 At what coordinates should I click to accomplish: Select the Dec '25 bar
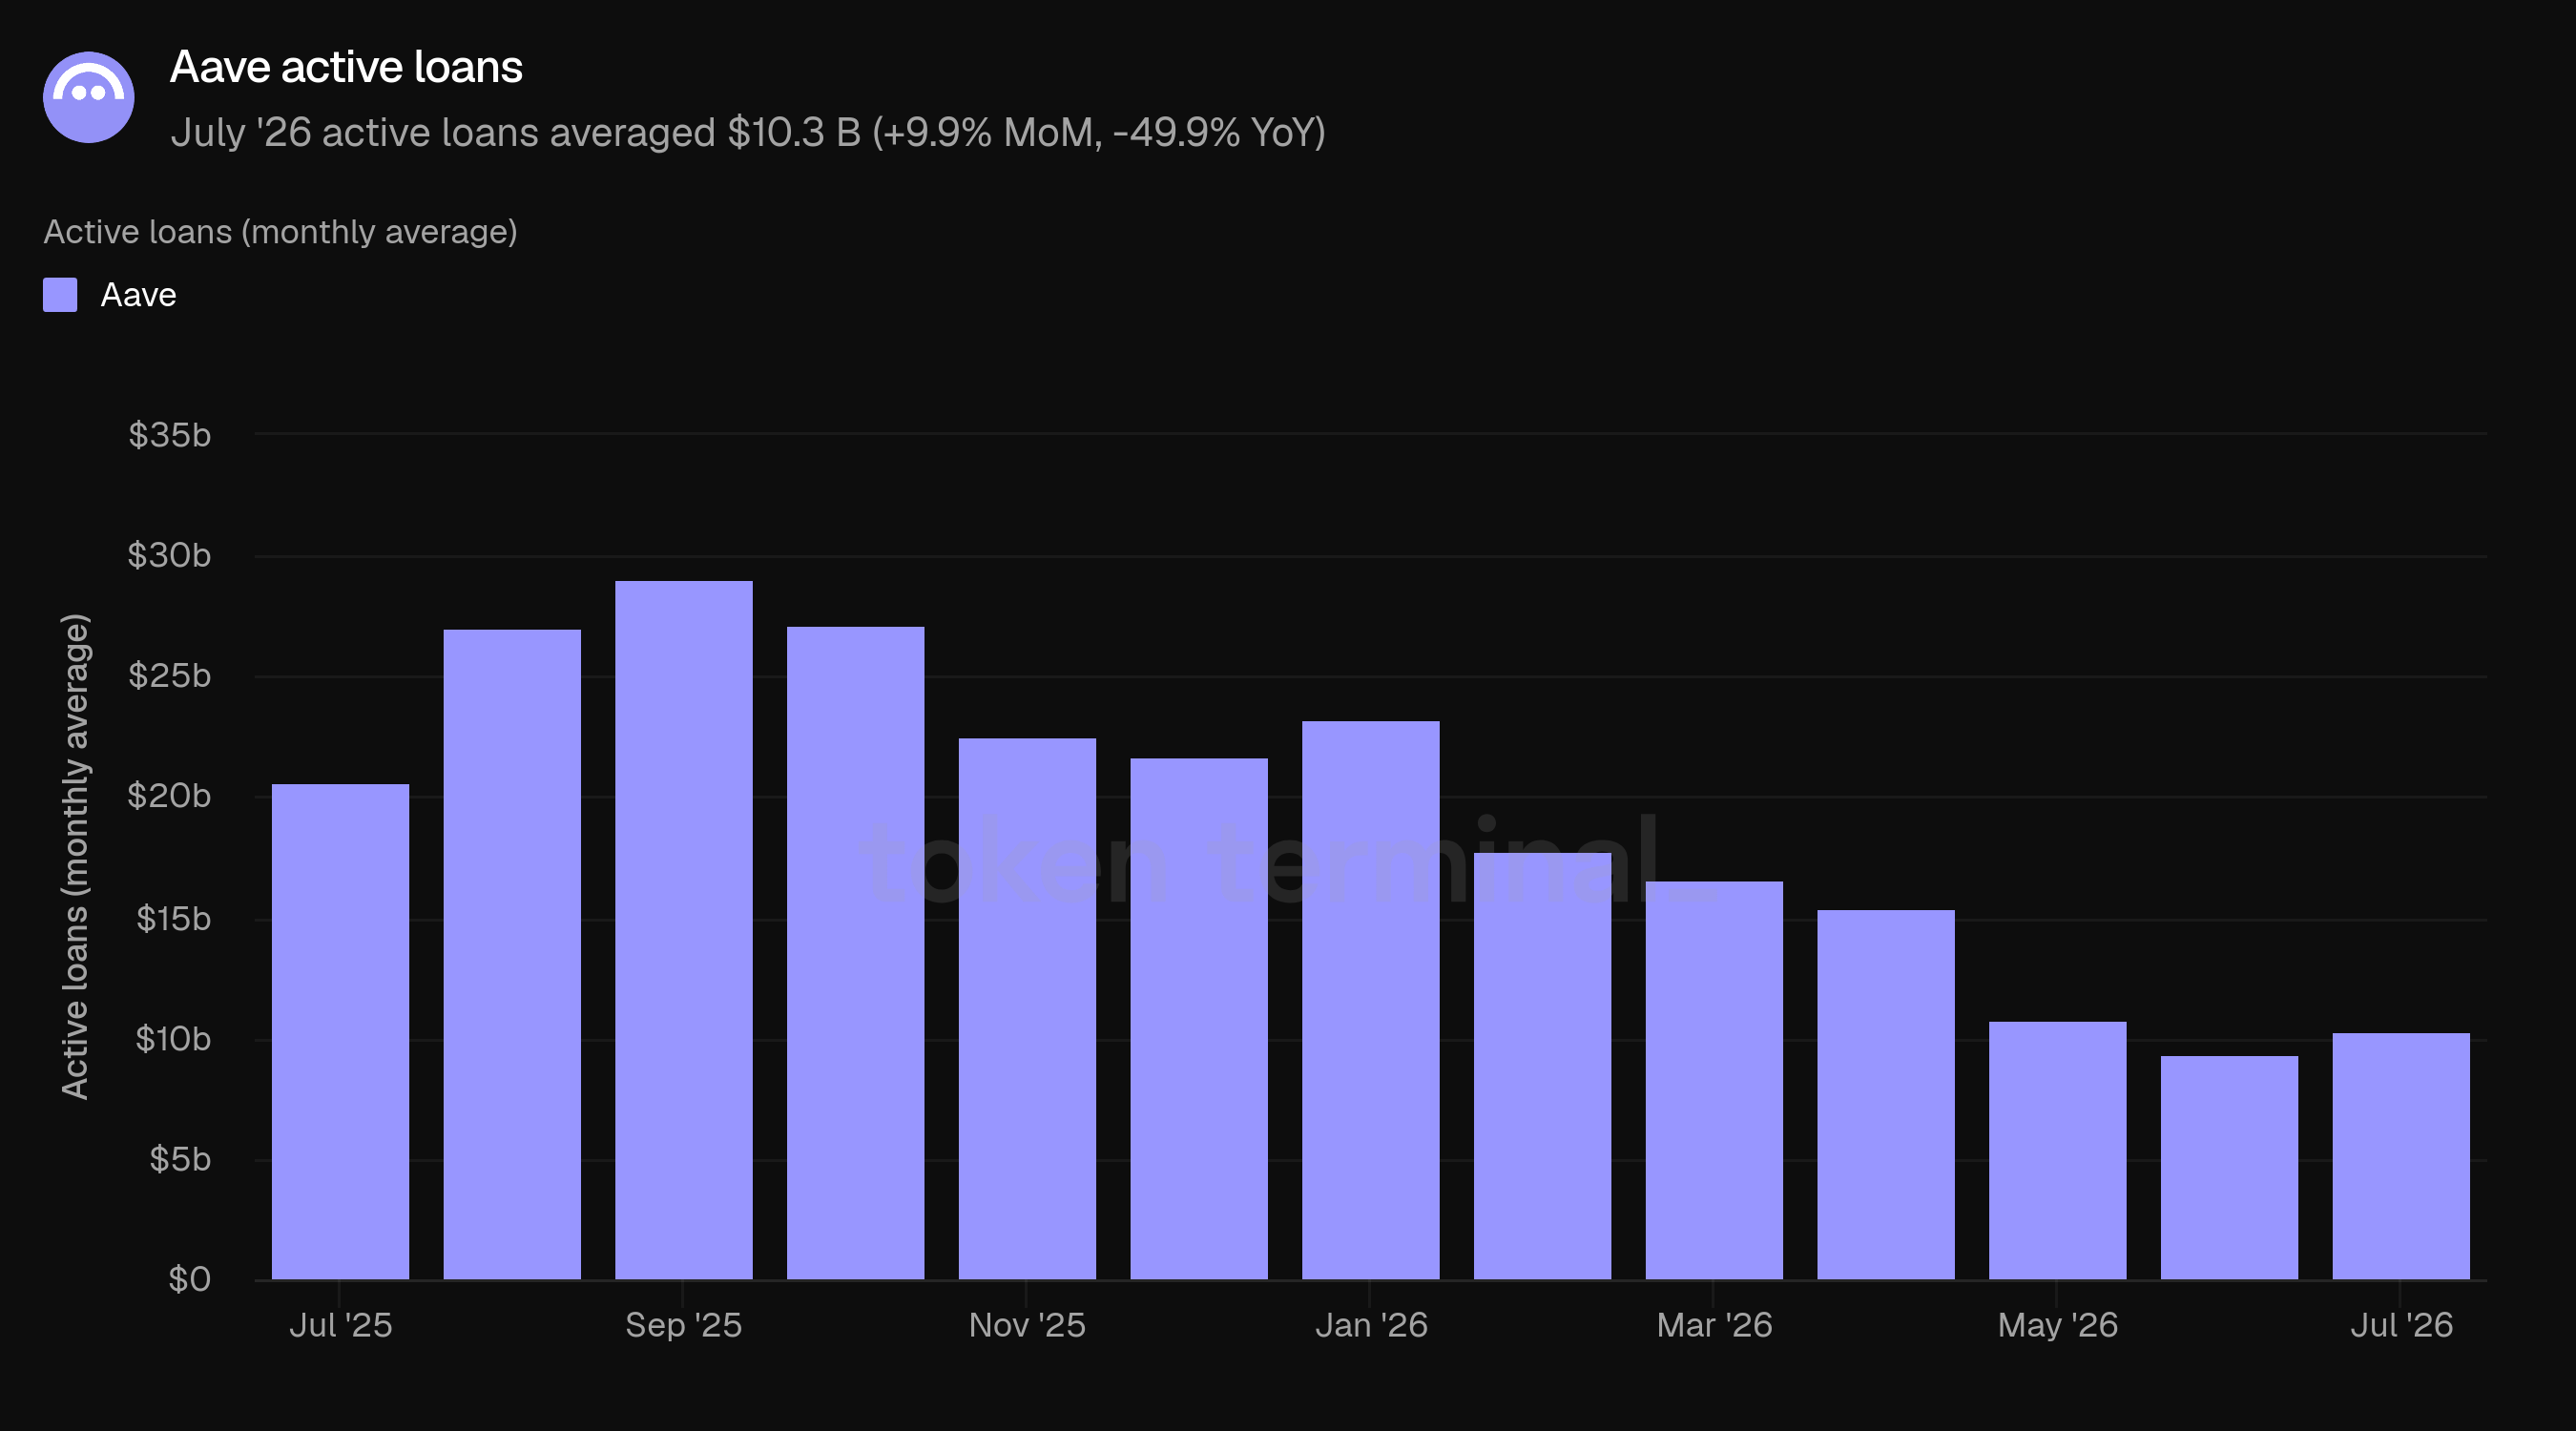pos(1199,1019)
